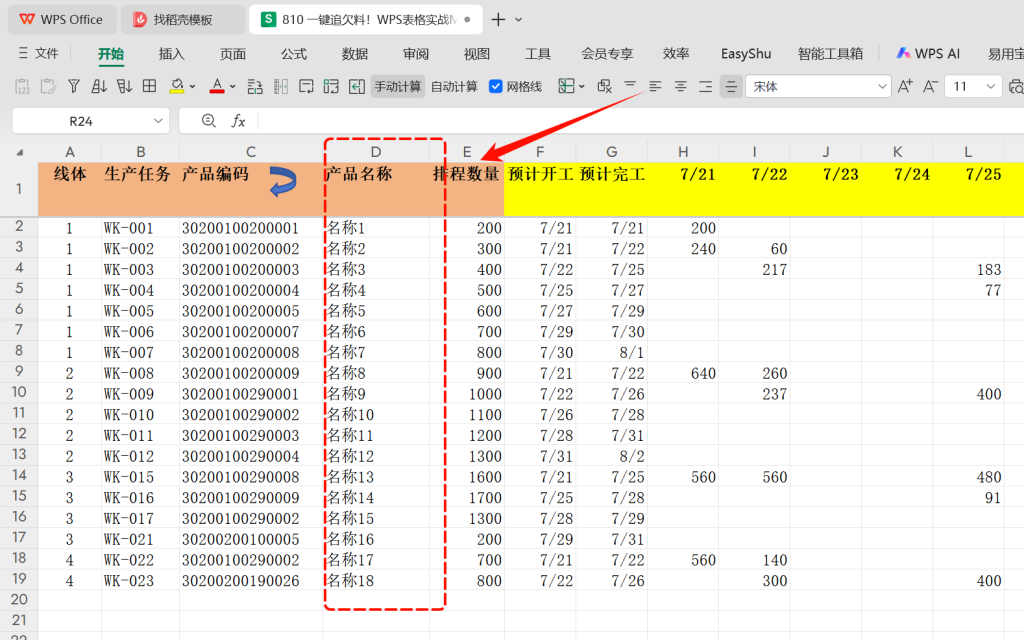Select column D header
The height and width of the screenshot is (640, 1024).
[x=376, y=152]
